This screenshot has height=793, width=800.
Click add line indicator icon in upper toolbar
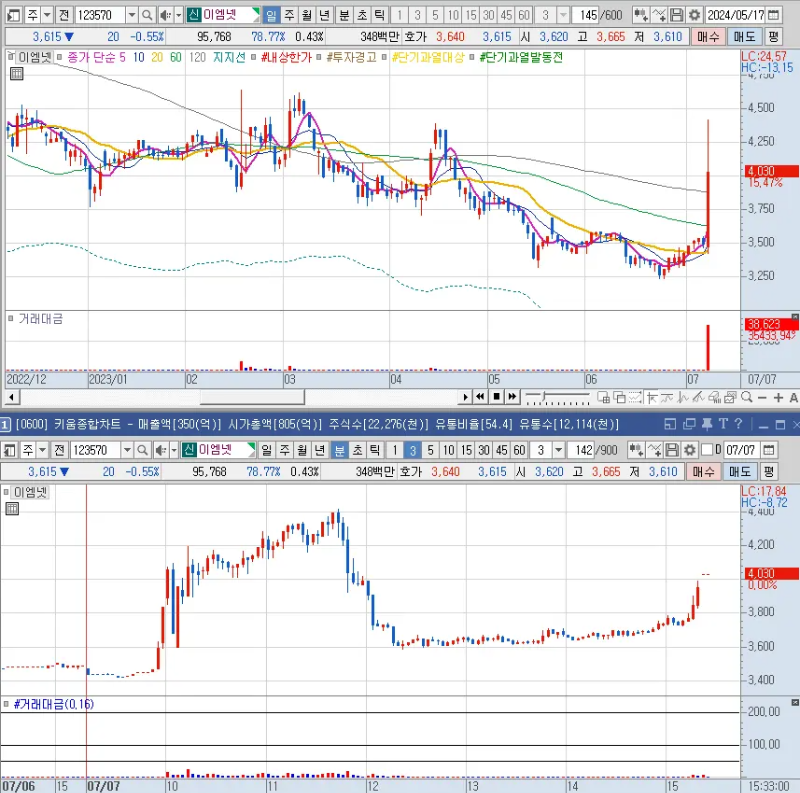[x=659, y=15]
